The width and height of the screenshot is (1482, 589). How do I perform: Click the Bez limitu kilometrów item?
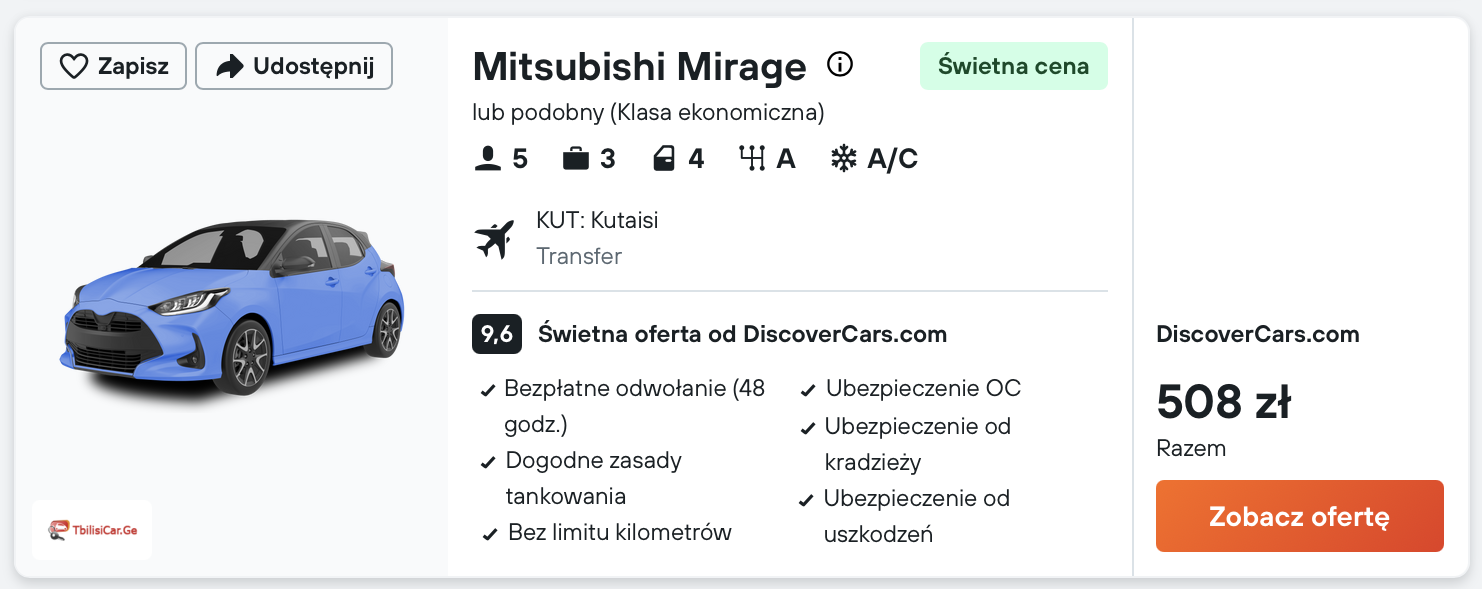click(619, 532)
